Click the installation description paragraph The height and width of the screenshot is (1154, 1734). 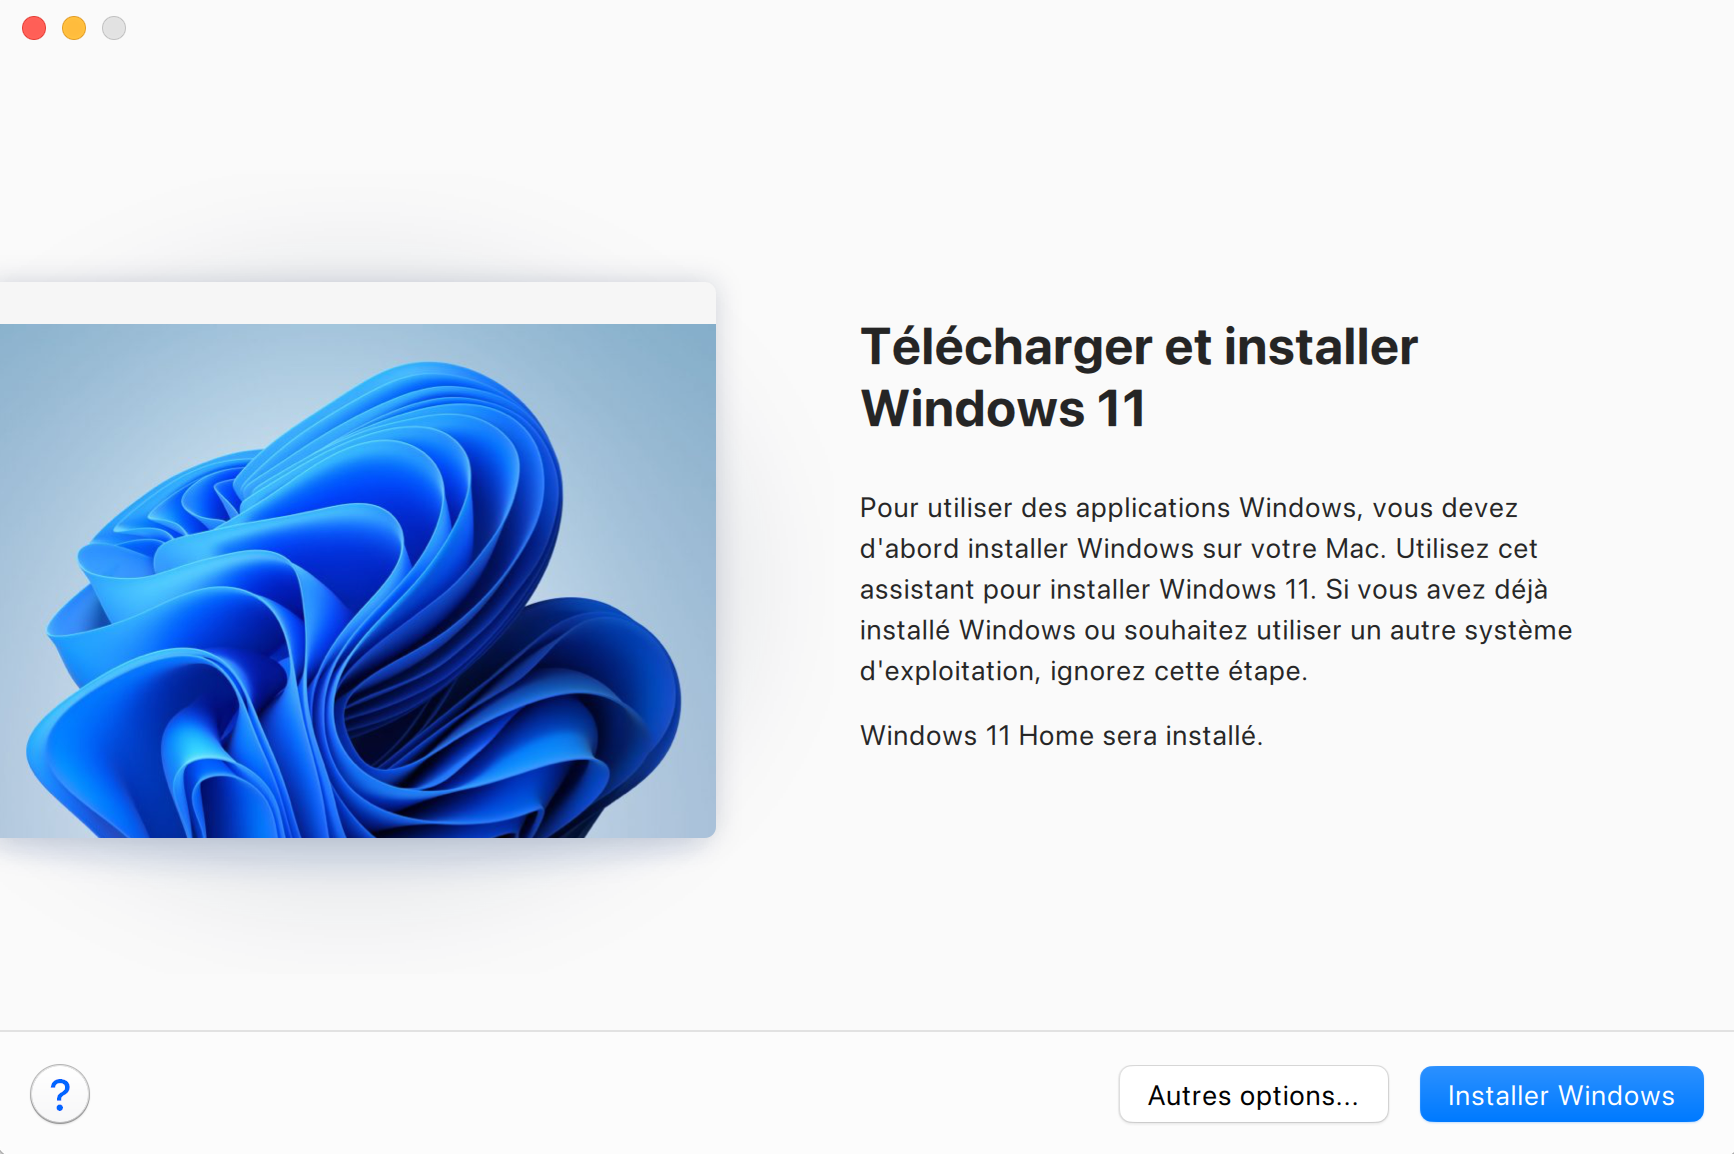click(x=1215, y=589)
